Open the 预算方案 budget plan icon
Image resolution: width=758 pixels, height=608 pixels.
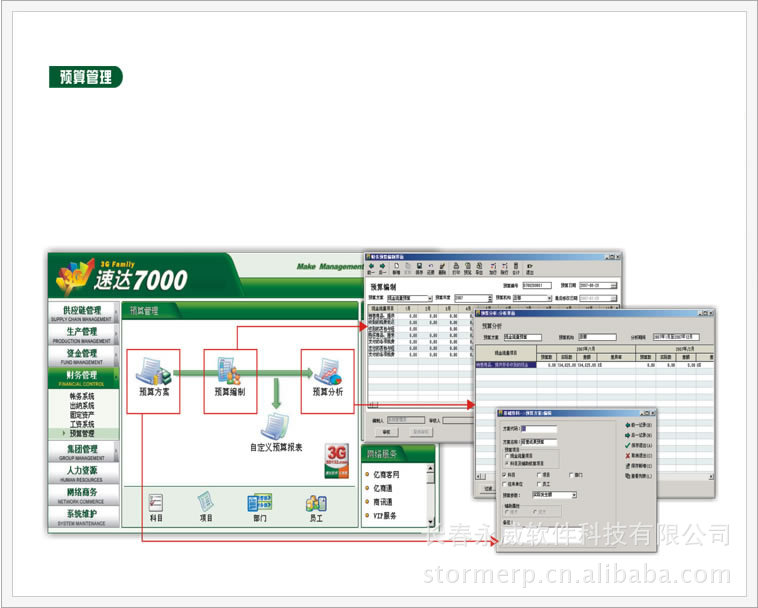coord(153,379)
